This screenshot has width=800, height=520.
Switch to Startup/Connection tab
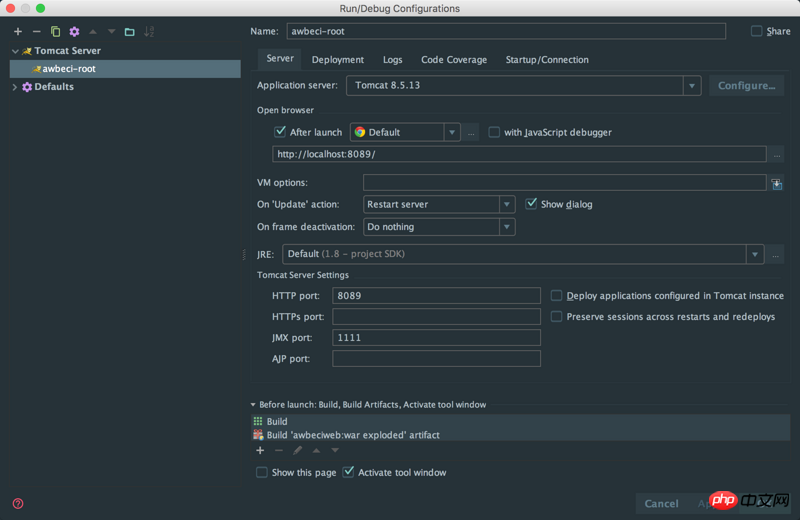[x=547, y=60]
